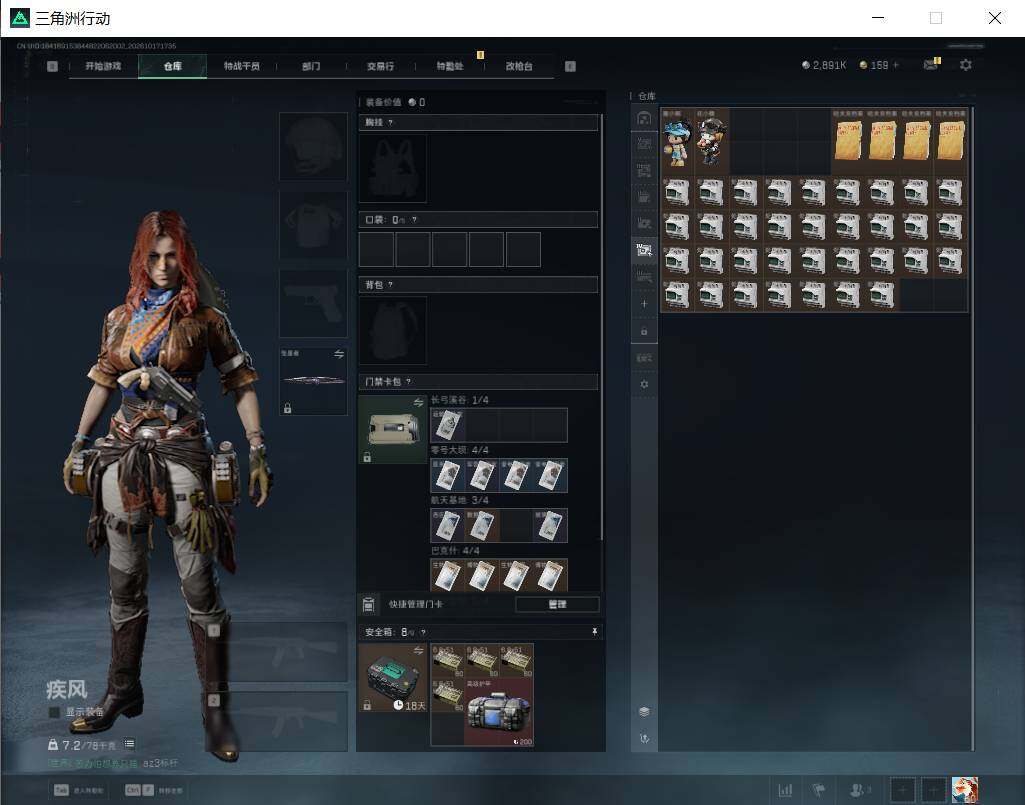Image resolution: width=1025 pixels, height=805 pixels.
Task: Go to the 交易行 tab
Action: [380, 66]
